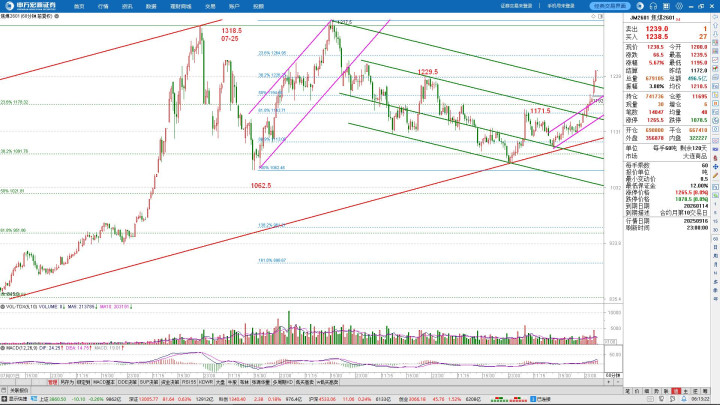Screen dimensions: 720x405
Task: Click the blue icon right of 显示快捷
Action: coord(34,399)
